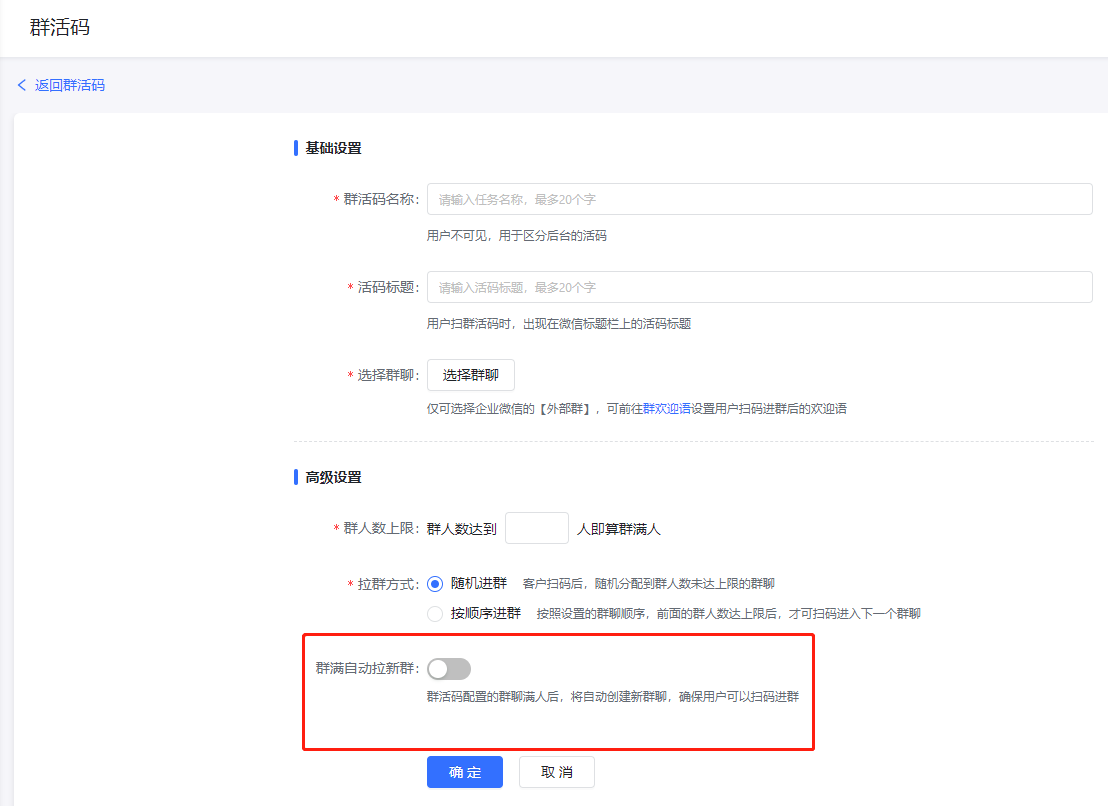This screenshot has height=806, width=1108.
Task: Return via the 返回群活码 link
Action: pos(69,85)
